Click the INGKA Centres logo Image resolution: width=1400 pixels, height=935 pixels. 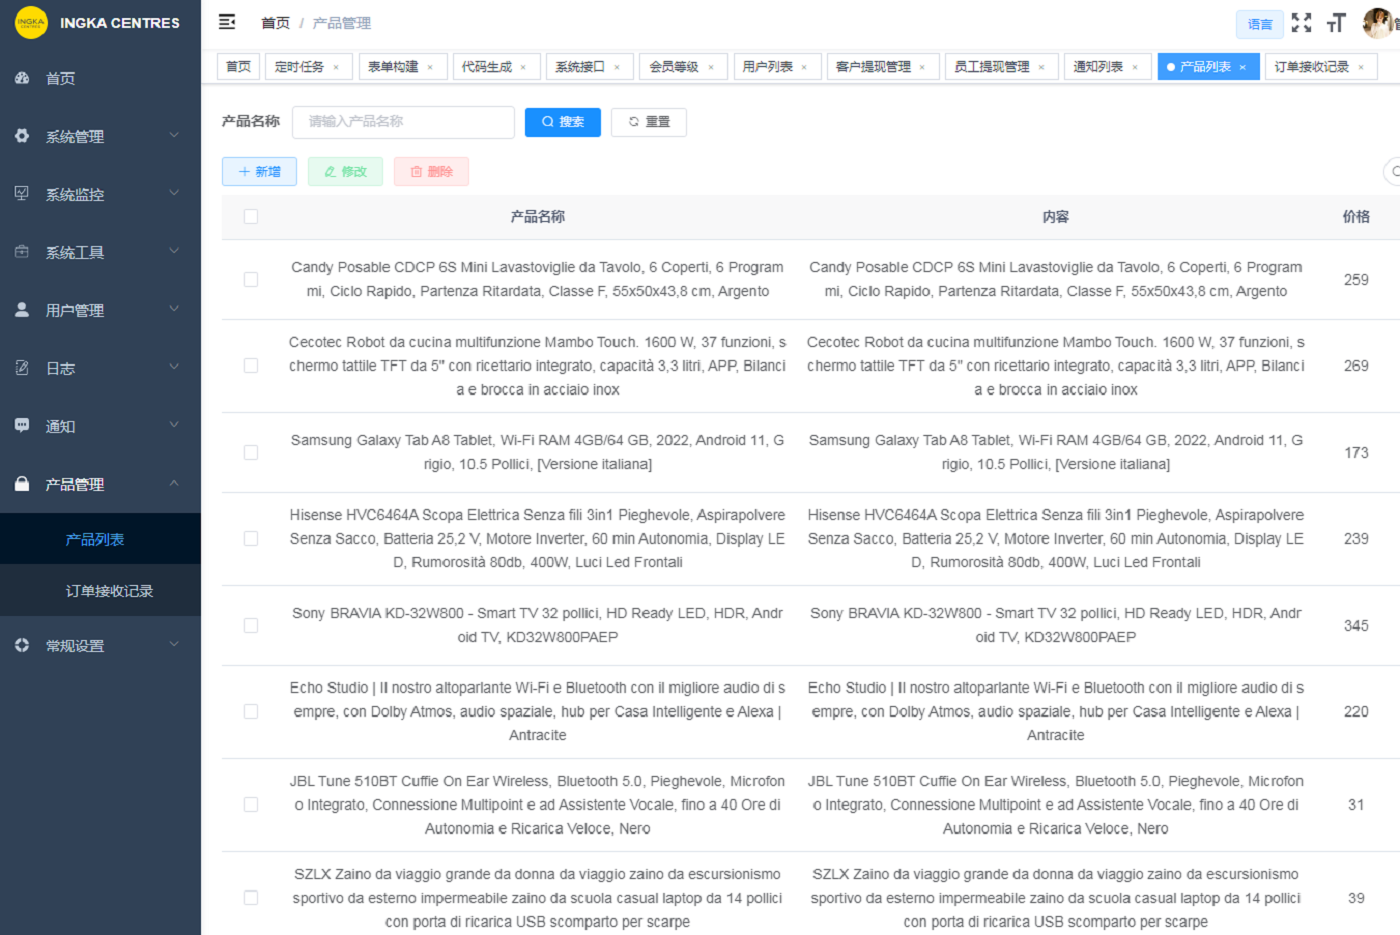31,22
